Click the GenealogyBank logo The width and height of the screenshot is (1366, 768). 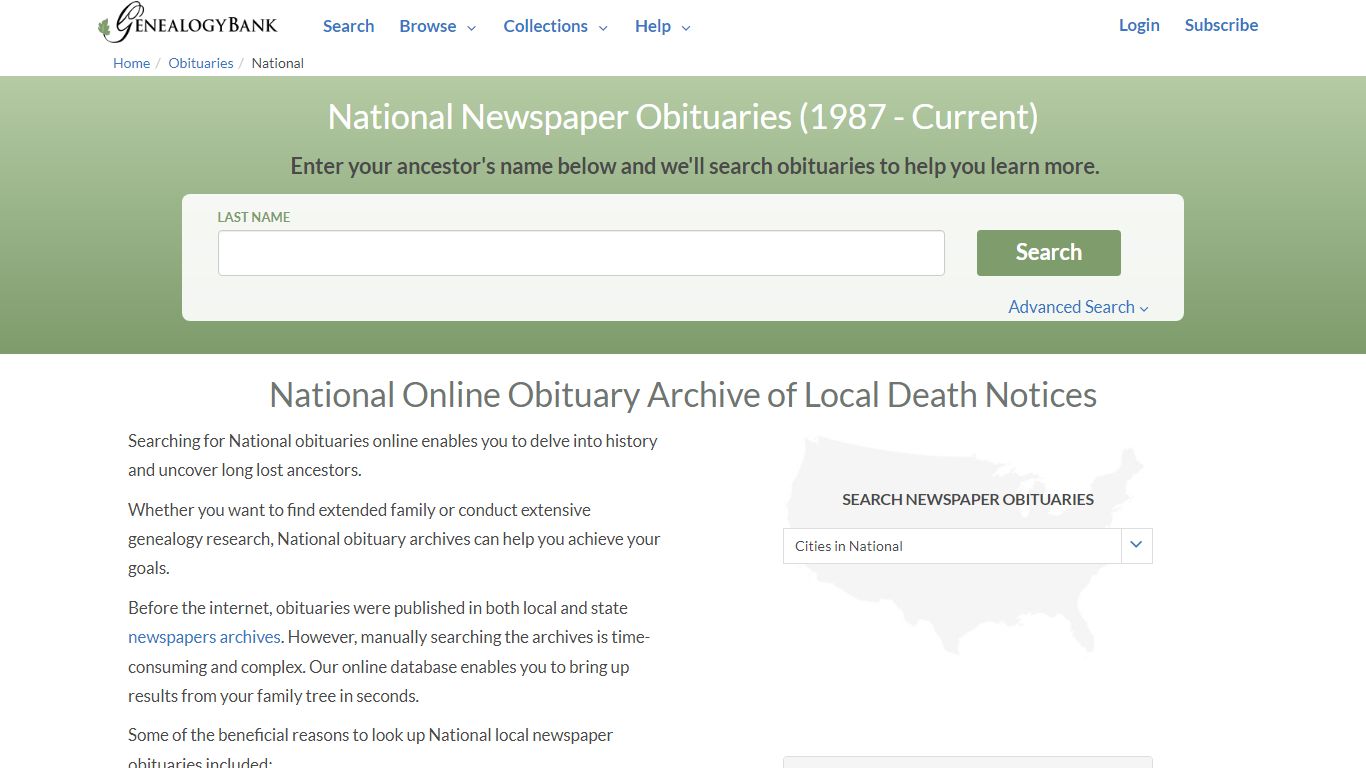pos(188,23)
